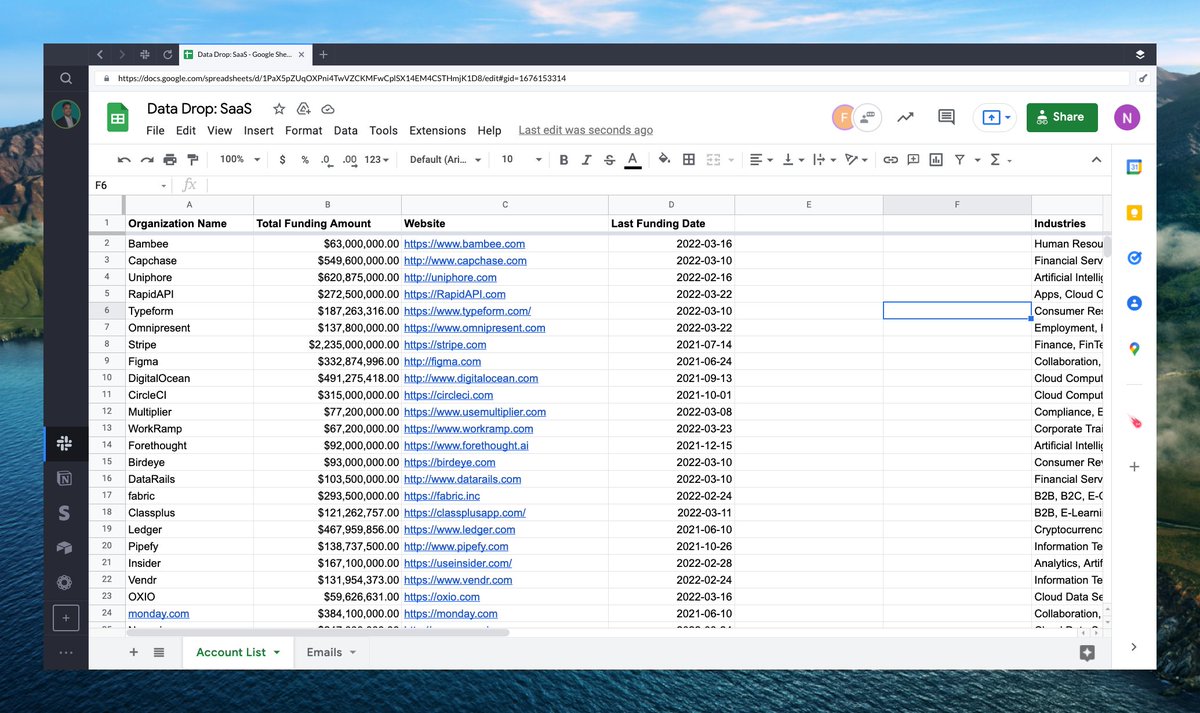
Task: Switch to the Emails sheet tab
Action: [x=331, y=652]
